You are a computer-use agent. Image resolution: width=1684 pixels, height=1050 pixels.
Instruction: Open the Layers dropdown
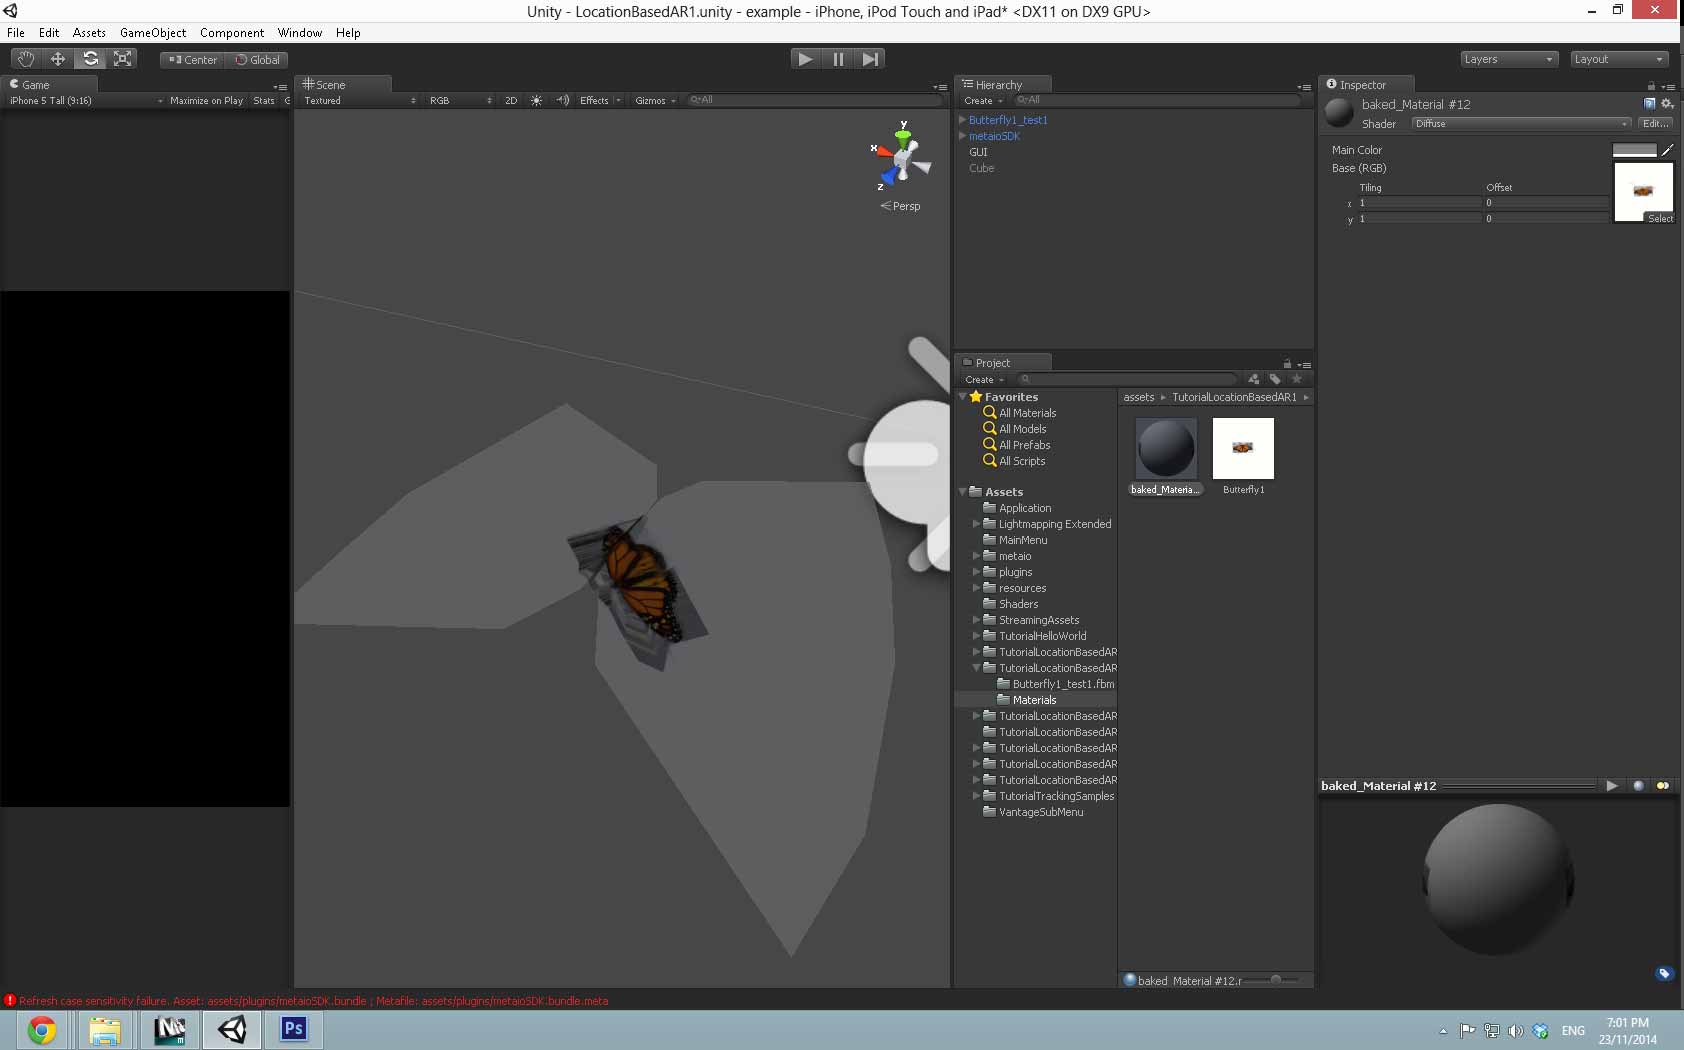1508,59
